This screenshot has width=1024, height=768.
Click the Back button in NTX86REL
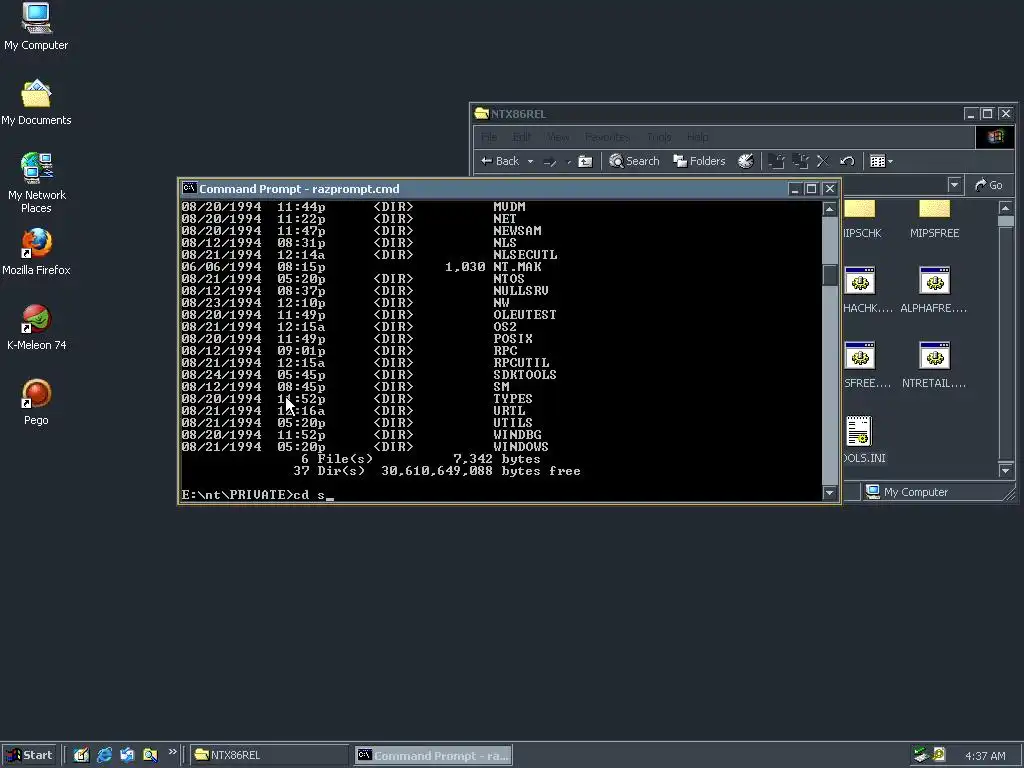(500, 161)
